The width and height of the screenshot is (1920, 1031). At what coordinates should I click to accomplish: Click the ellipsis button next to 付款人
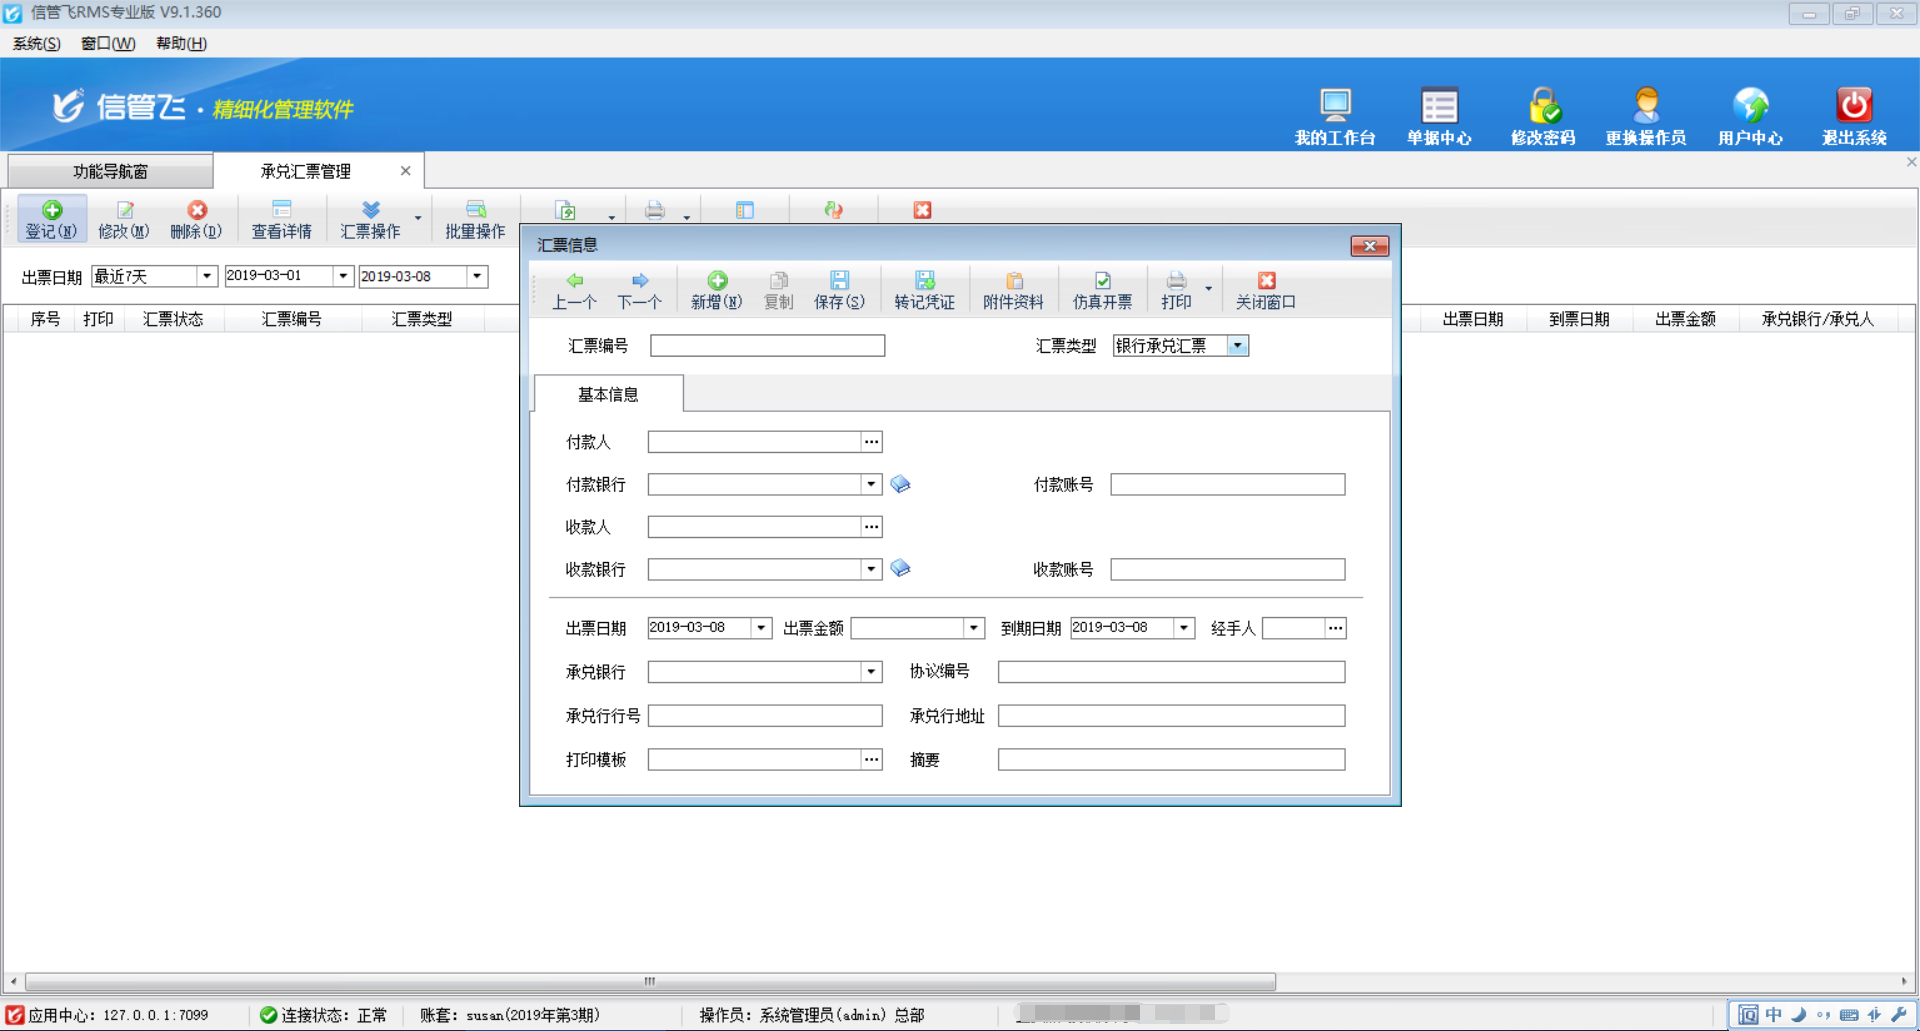pyautogui.click(x=871, y=442)
